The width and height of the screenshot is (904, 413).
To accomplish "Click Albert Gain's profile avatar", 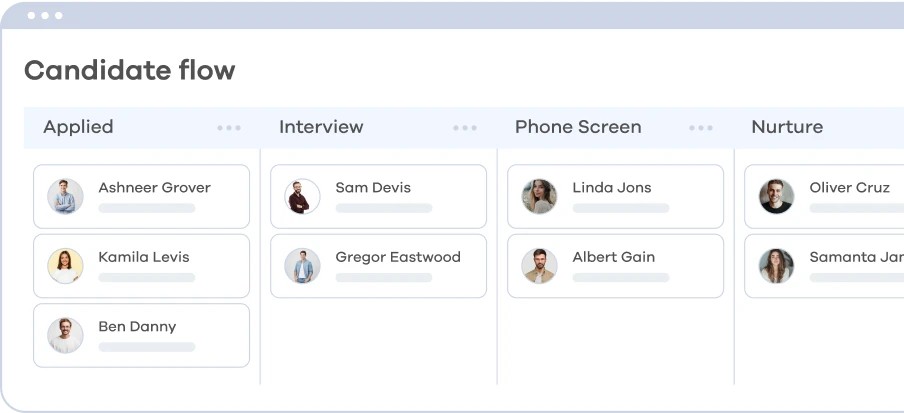I will [x=539, y=266].
